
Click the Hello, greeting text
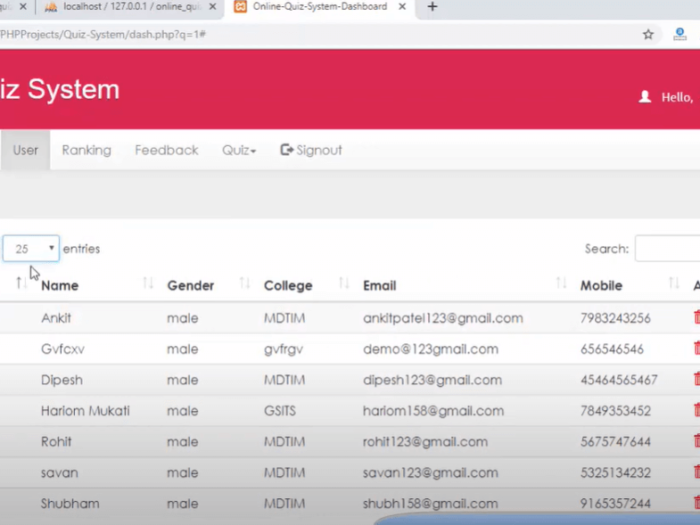pyautogui.click(x=677, y=97)
